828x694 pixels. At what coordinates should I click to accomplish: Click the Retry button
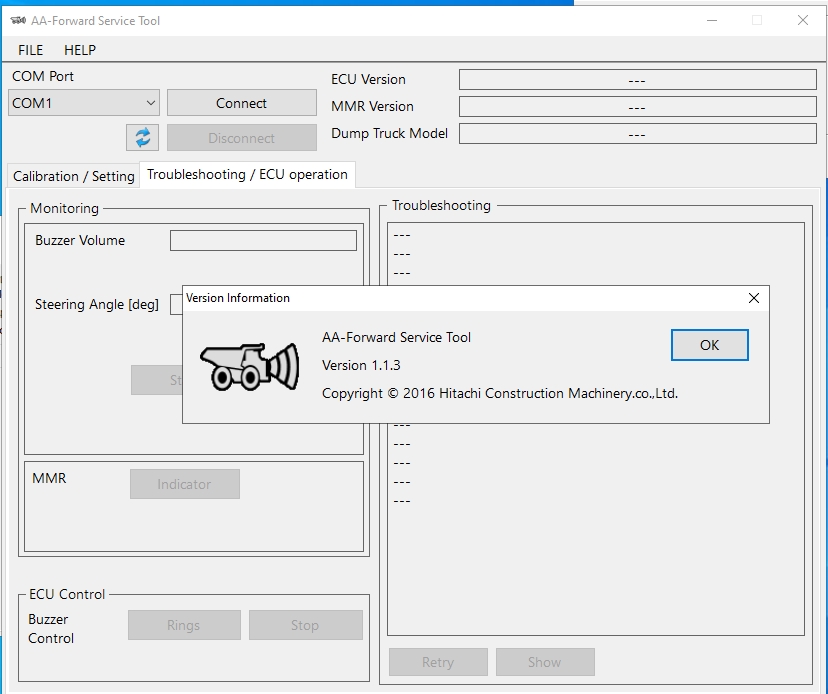pyautogui.click(x=438, y=662)
